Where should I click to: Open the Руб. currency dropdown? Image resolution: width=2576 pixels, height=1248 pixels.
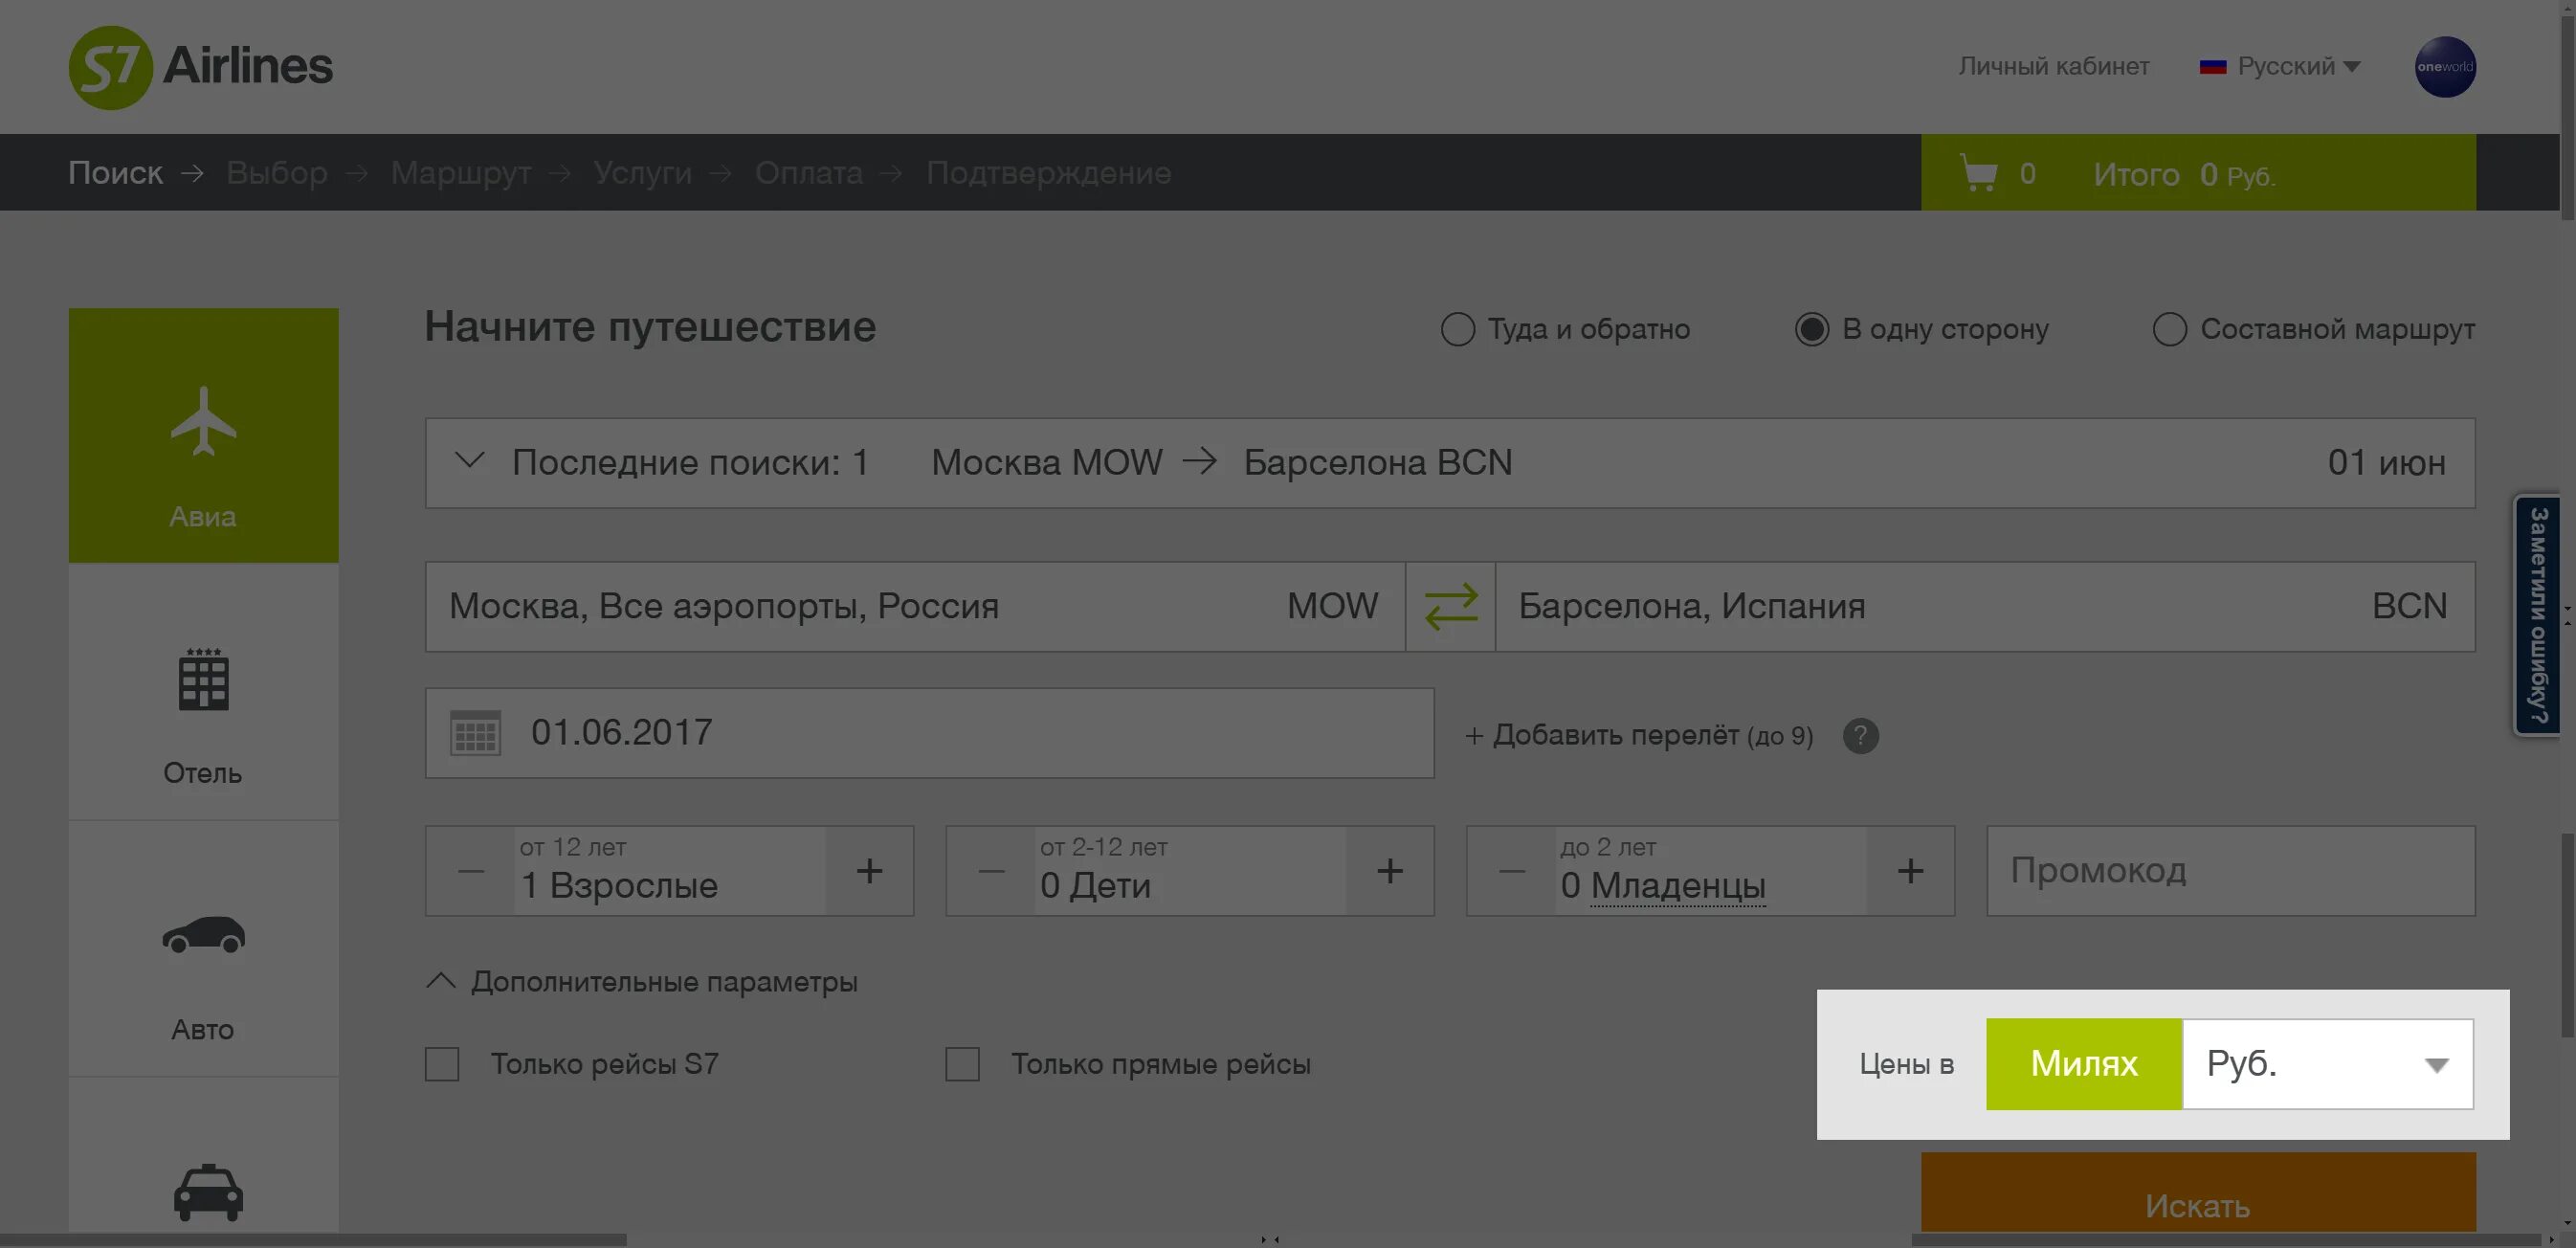point(2328,1064)
